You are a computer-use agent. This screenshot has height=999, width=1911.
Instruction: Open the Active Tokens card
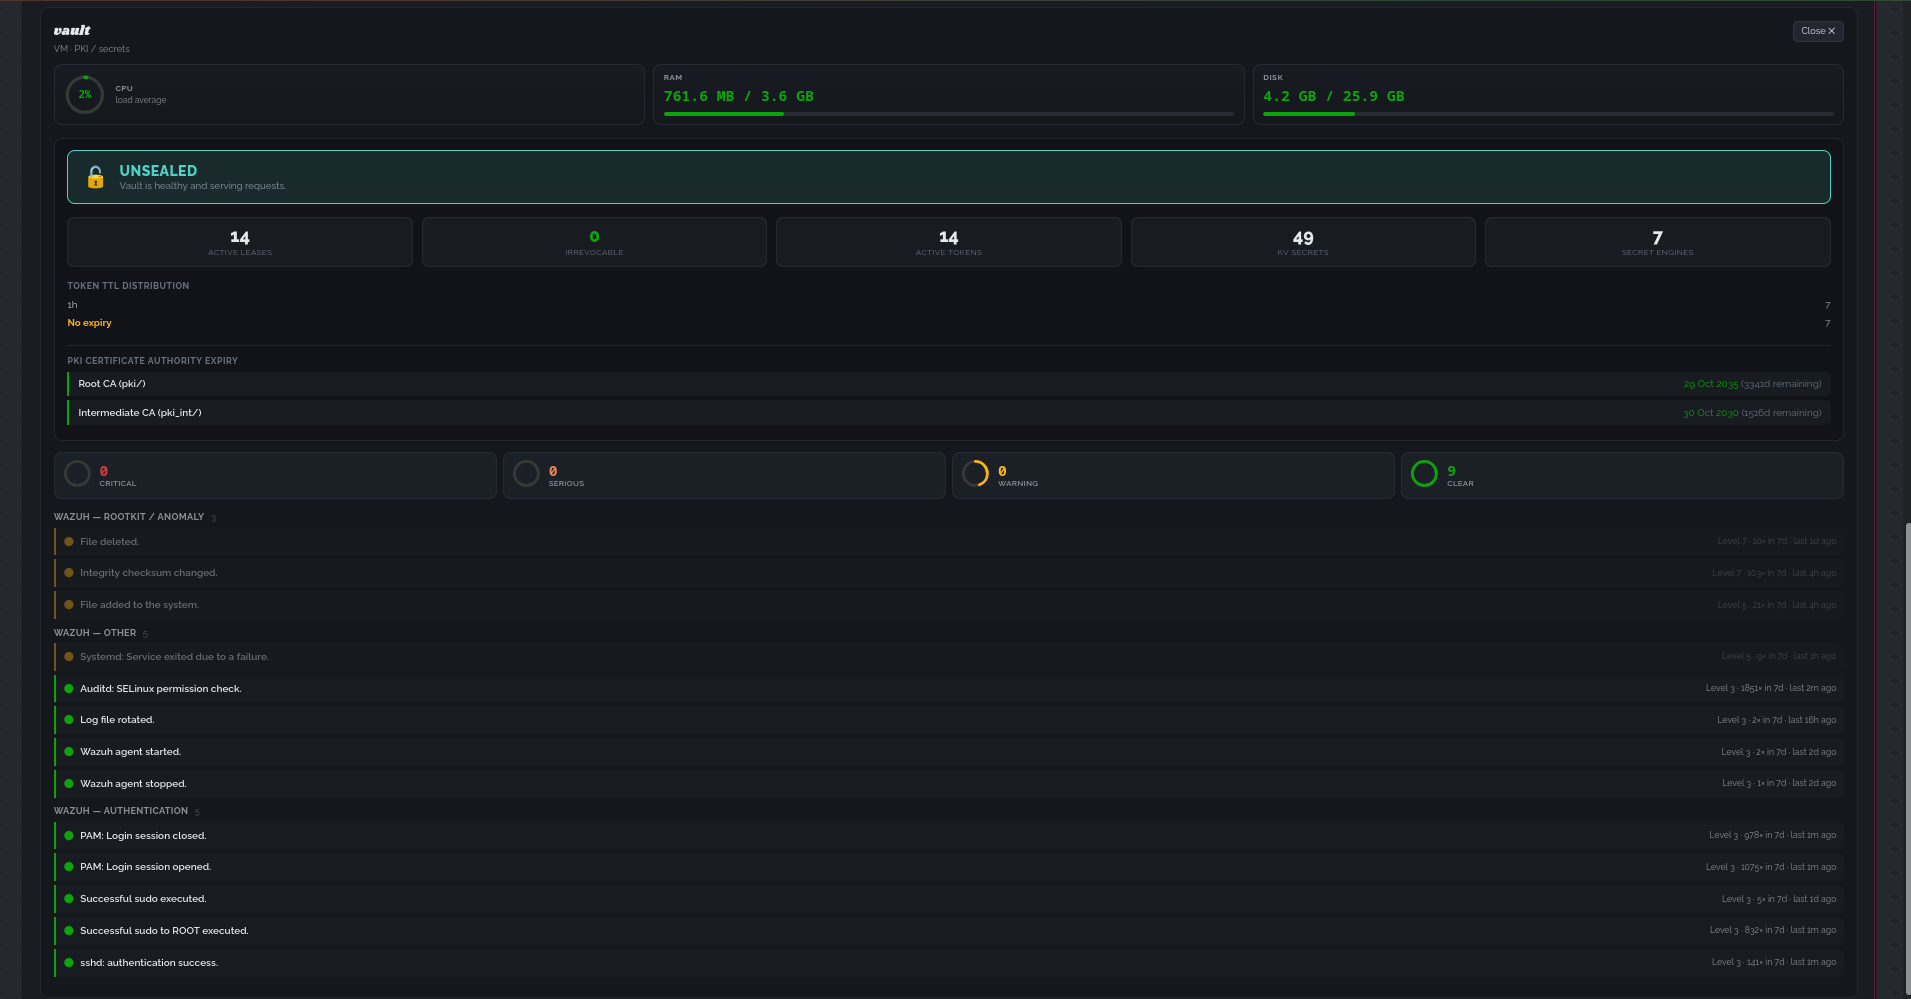pos(948,242)
